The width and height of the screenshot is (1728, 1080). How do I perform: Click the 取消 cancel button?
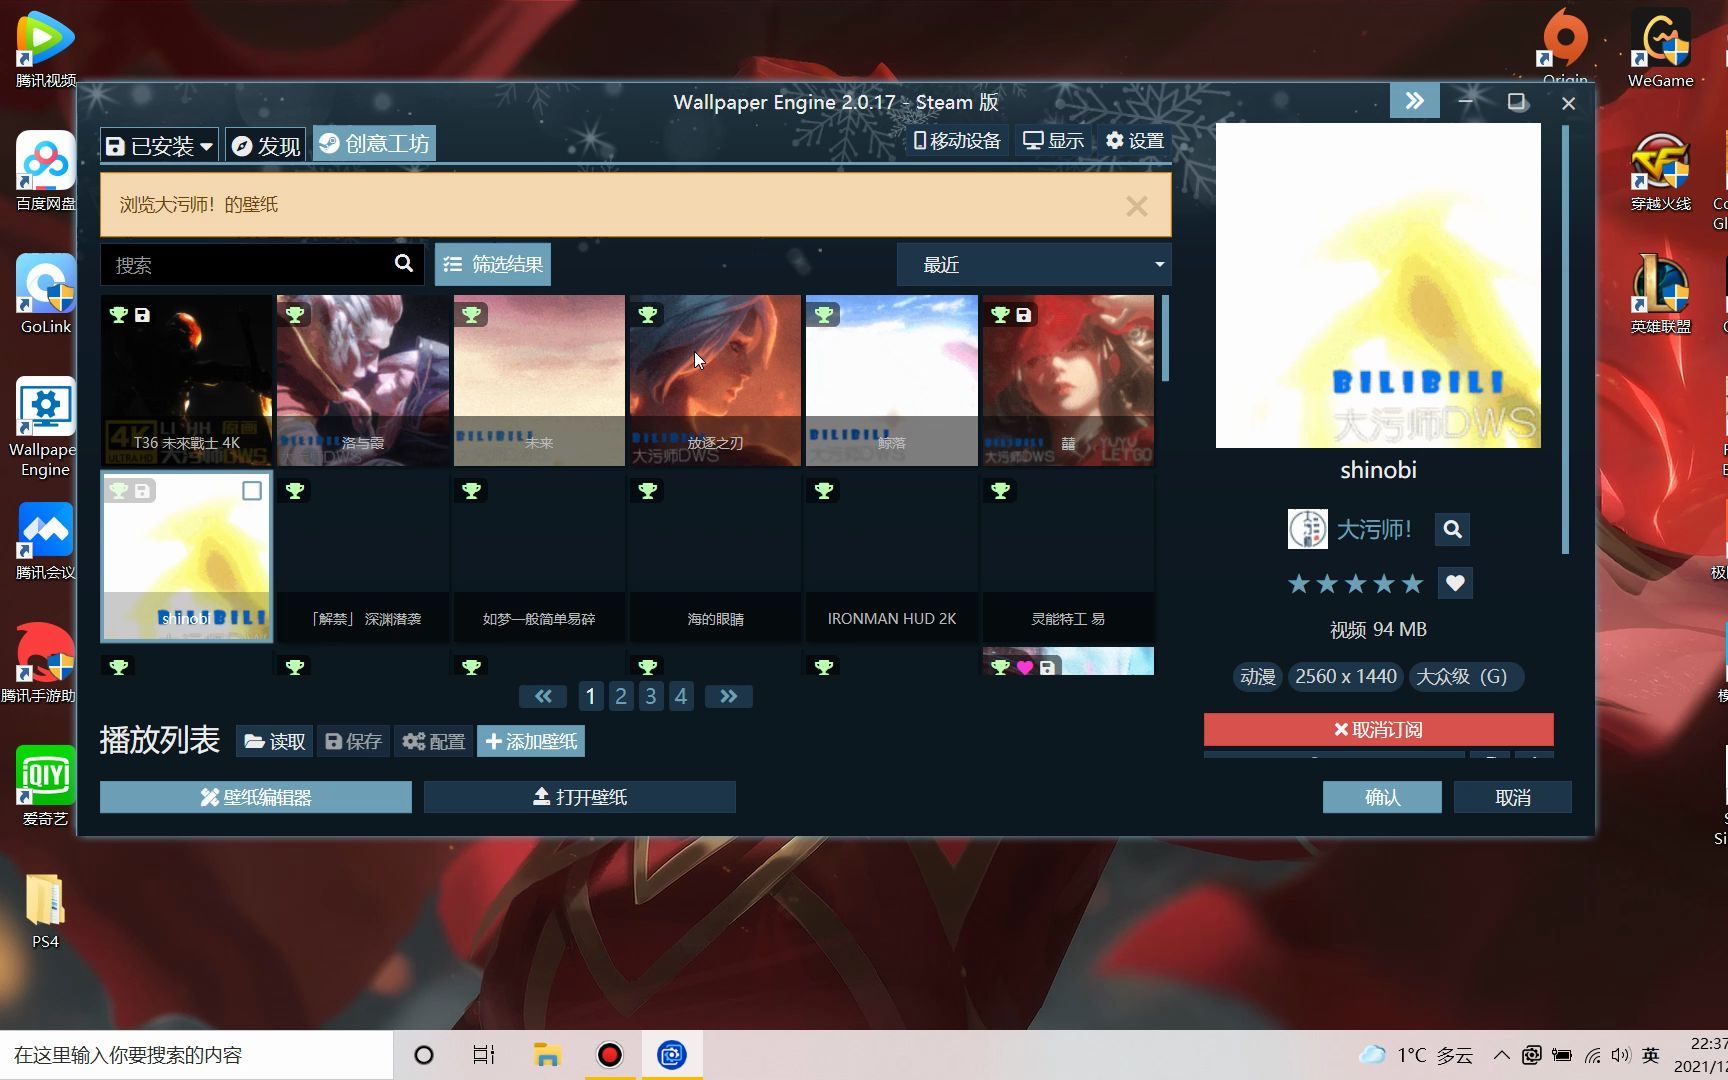1513,797
